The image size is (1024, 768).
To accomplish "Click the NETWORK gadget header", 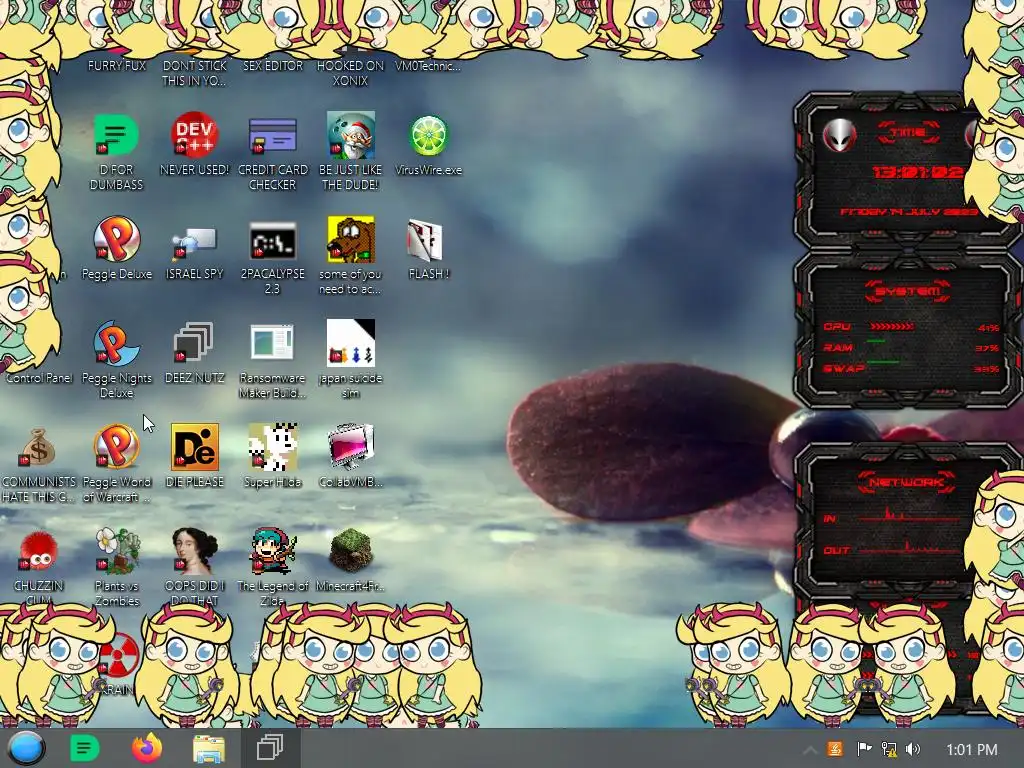I will pyautogui.click(x=906, y=483).
